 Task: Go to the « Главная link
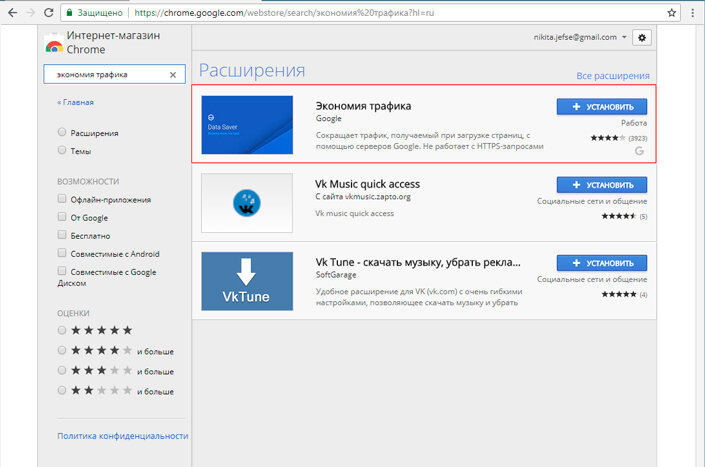click(76, 102)
